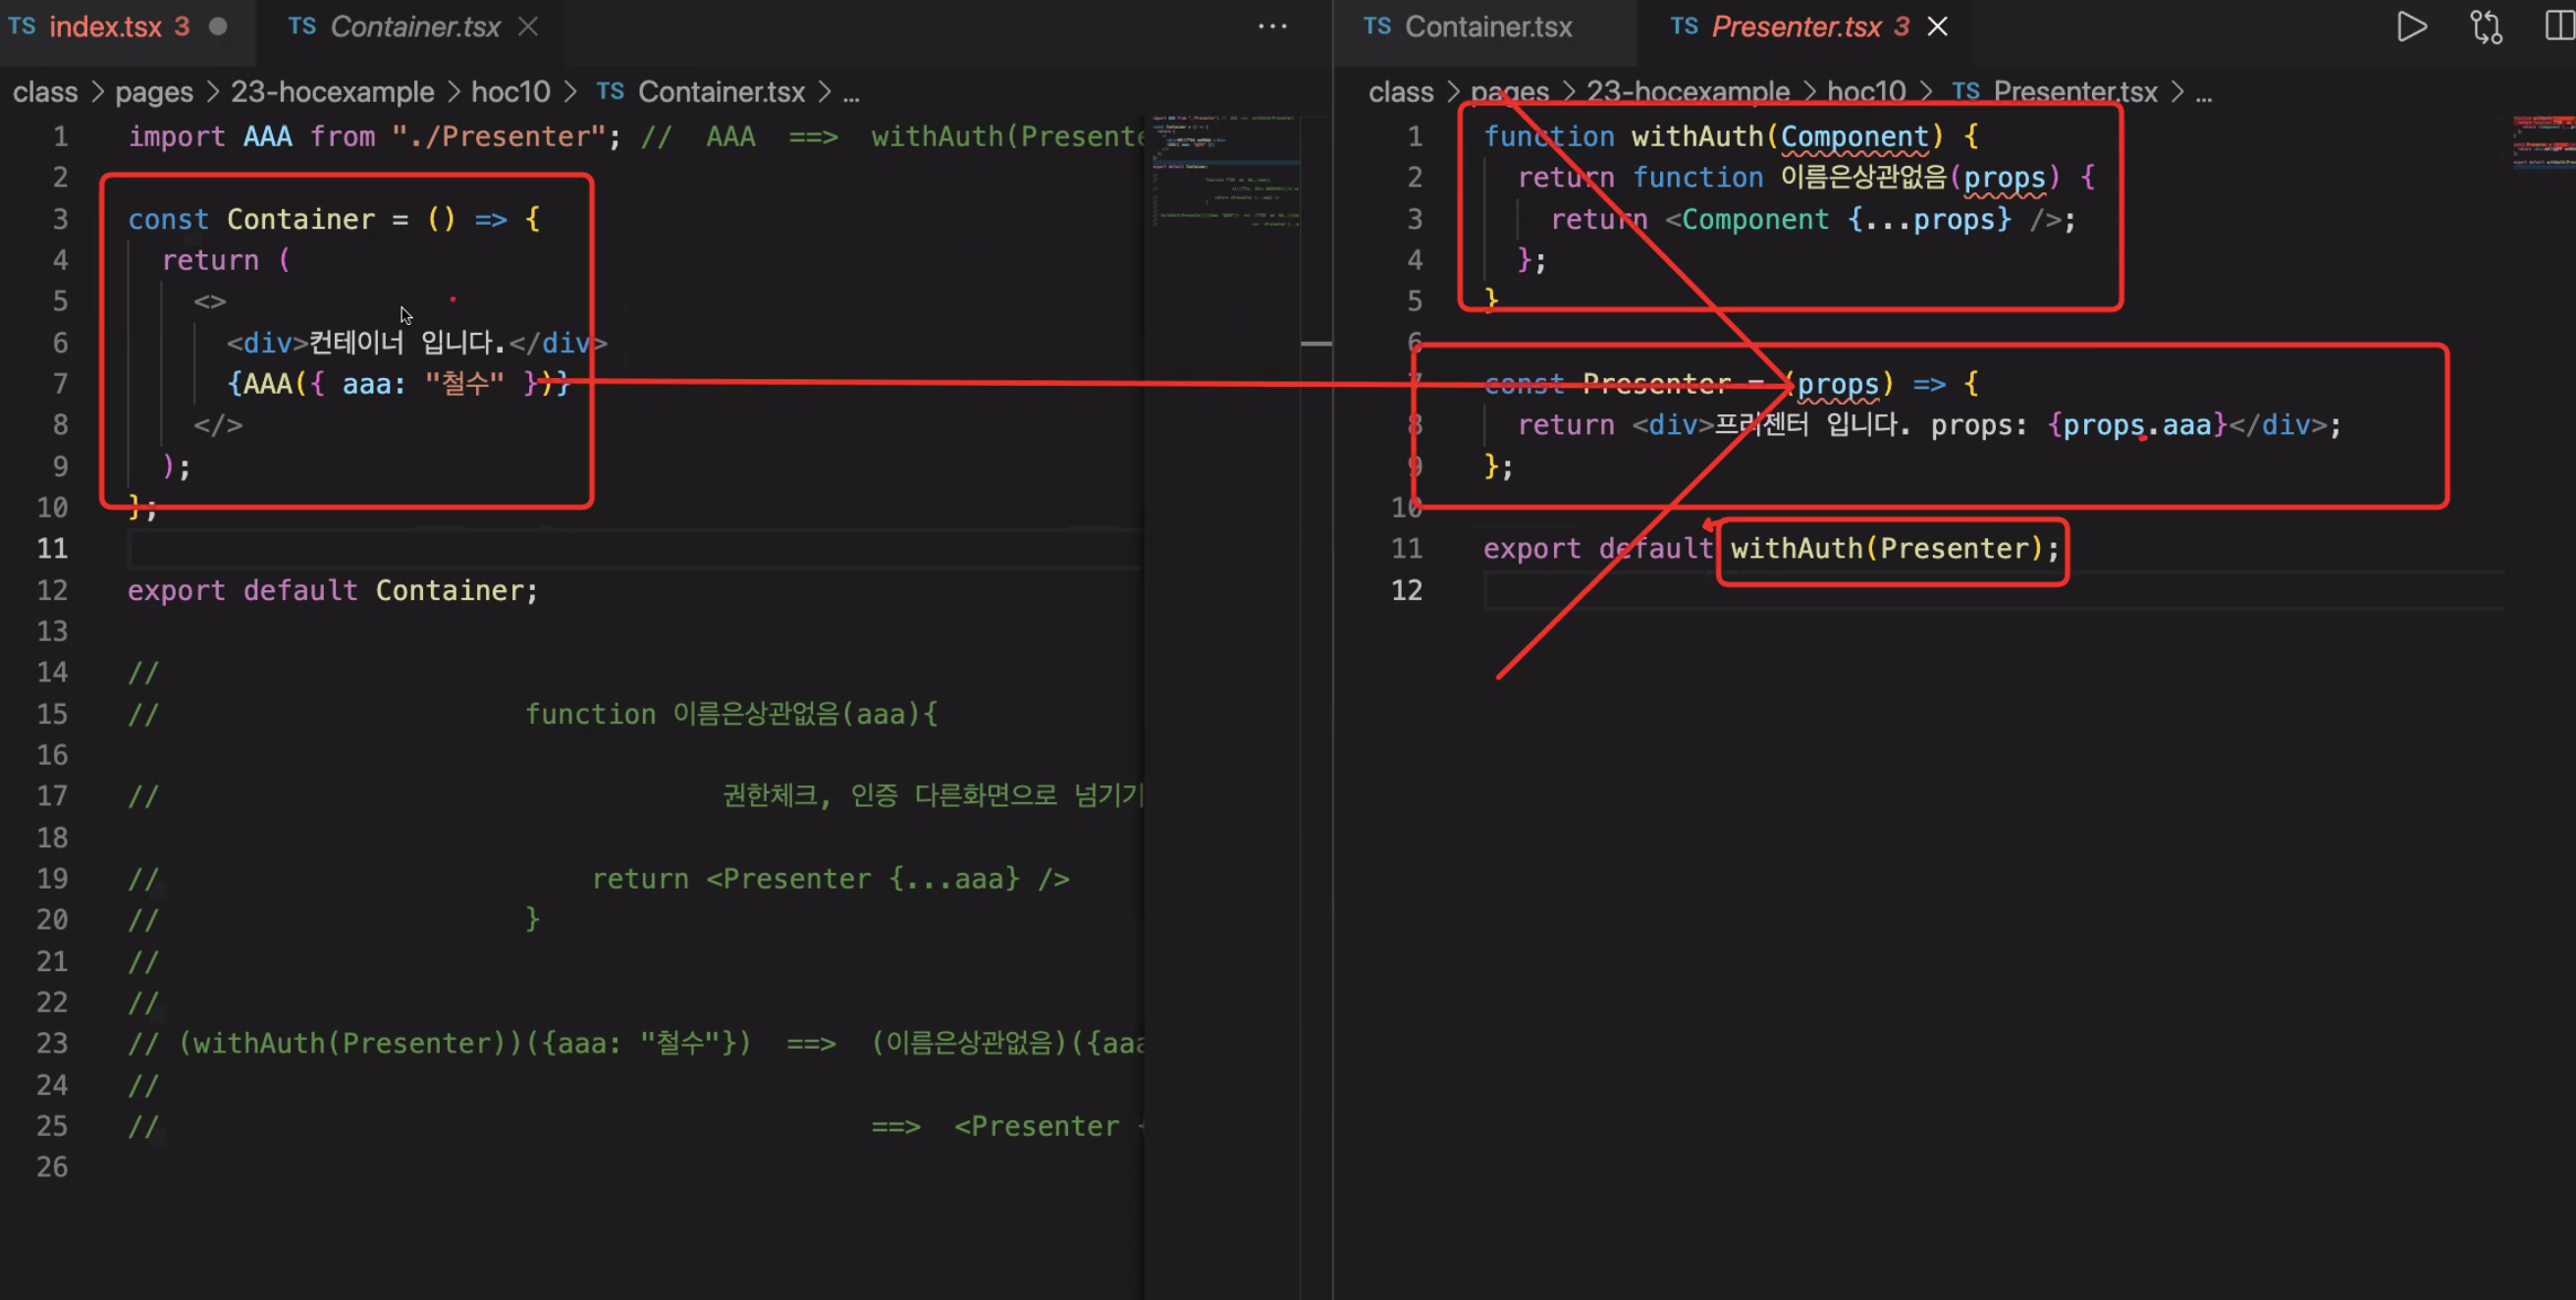Switch to Container.tsx tab in right group
The image size is (2576, 1300).
click(1487, 27)
